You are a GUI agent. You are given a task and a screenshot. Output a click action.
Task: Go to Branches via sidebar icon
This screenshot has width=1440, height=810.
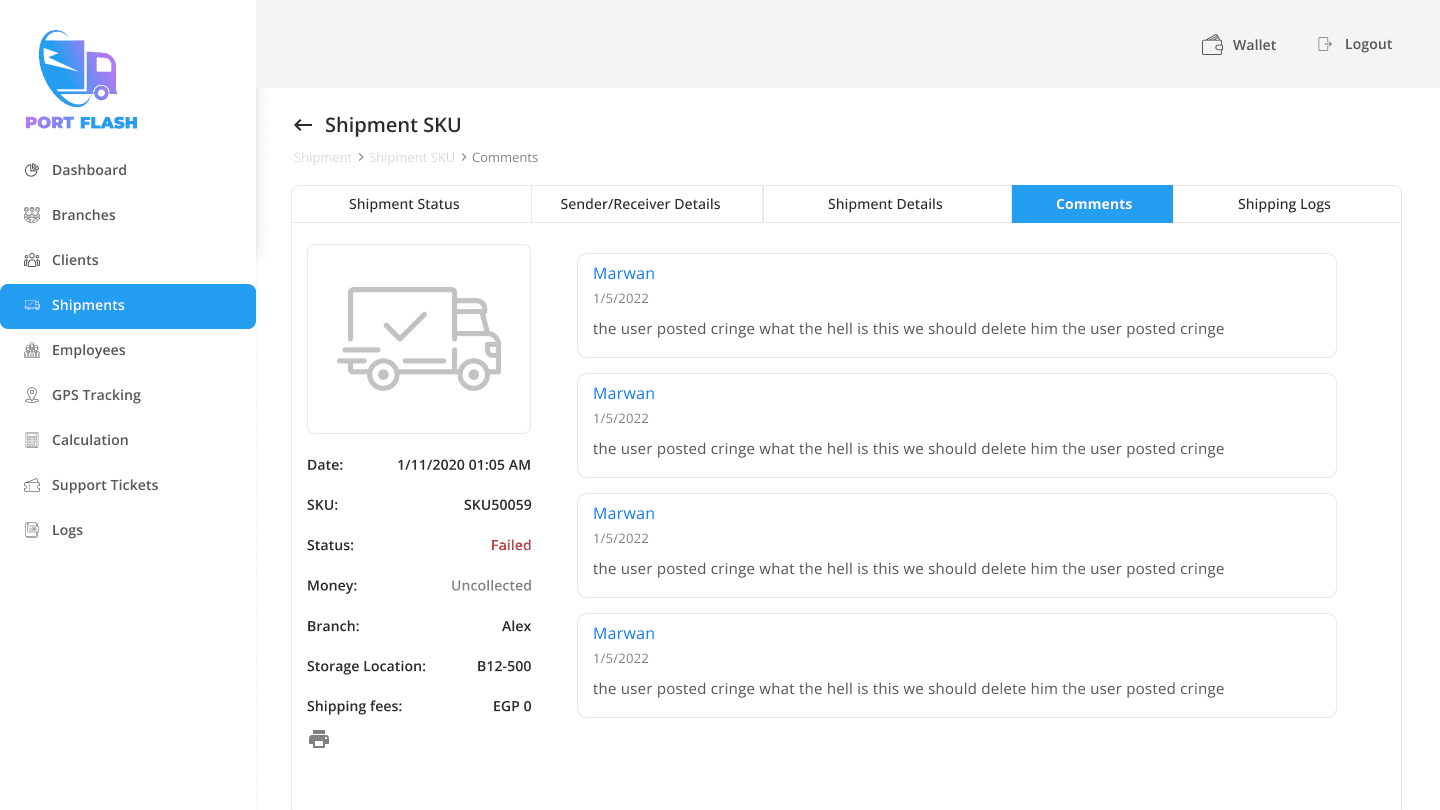click(32, 215)
